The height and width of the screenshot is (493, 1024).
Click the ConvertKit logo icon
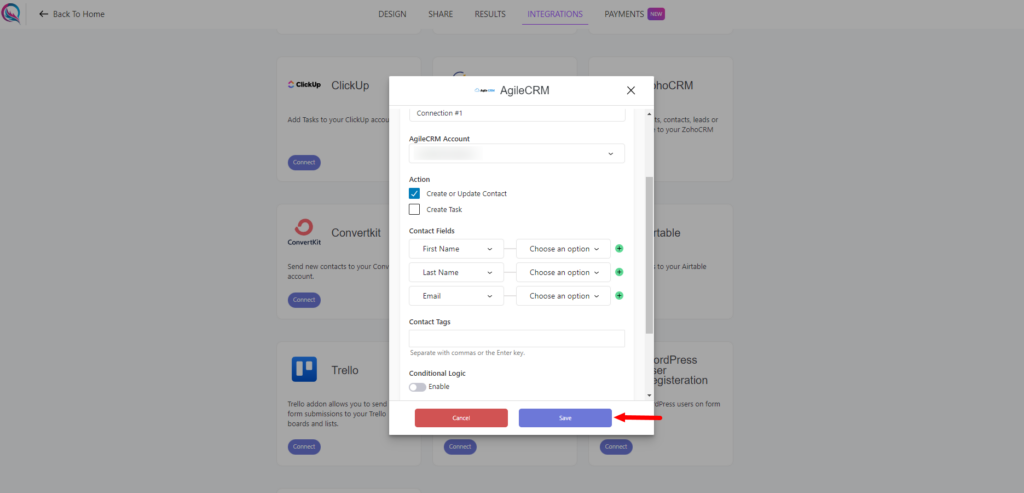(x=304, y=232)
